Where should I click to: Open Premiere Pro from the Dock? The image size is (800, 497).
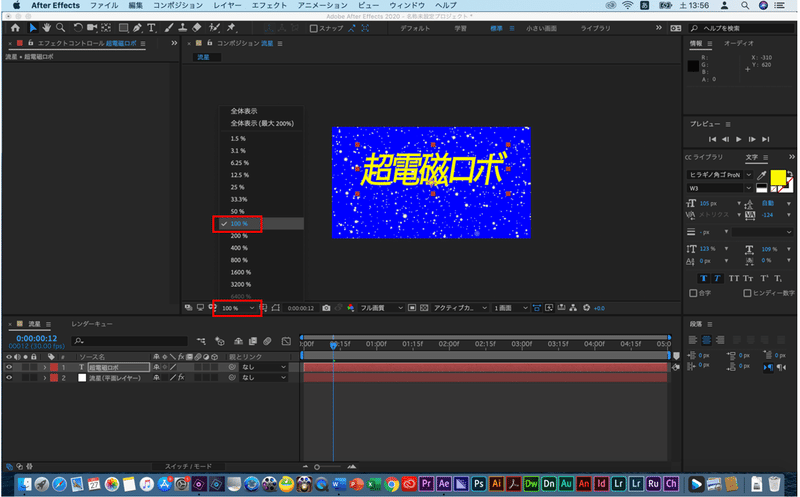427,483
